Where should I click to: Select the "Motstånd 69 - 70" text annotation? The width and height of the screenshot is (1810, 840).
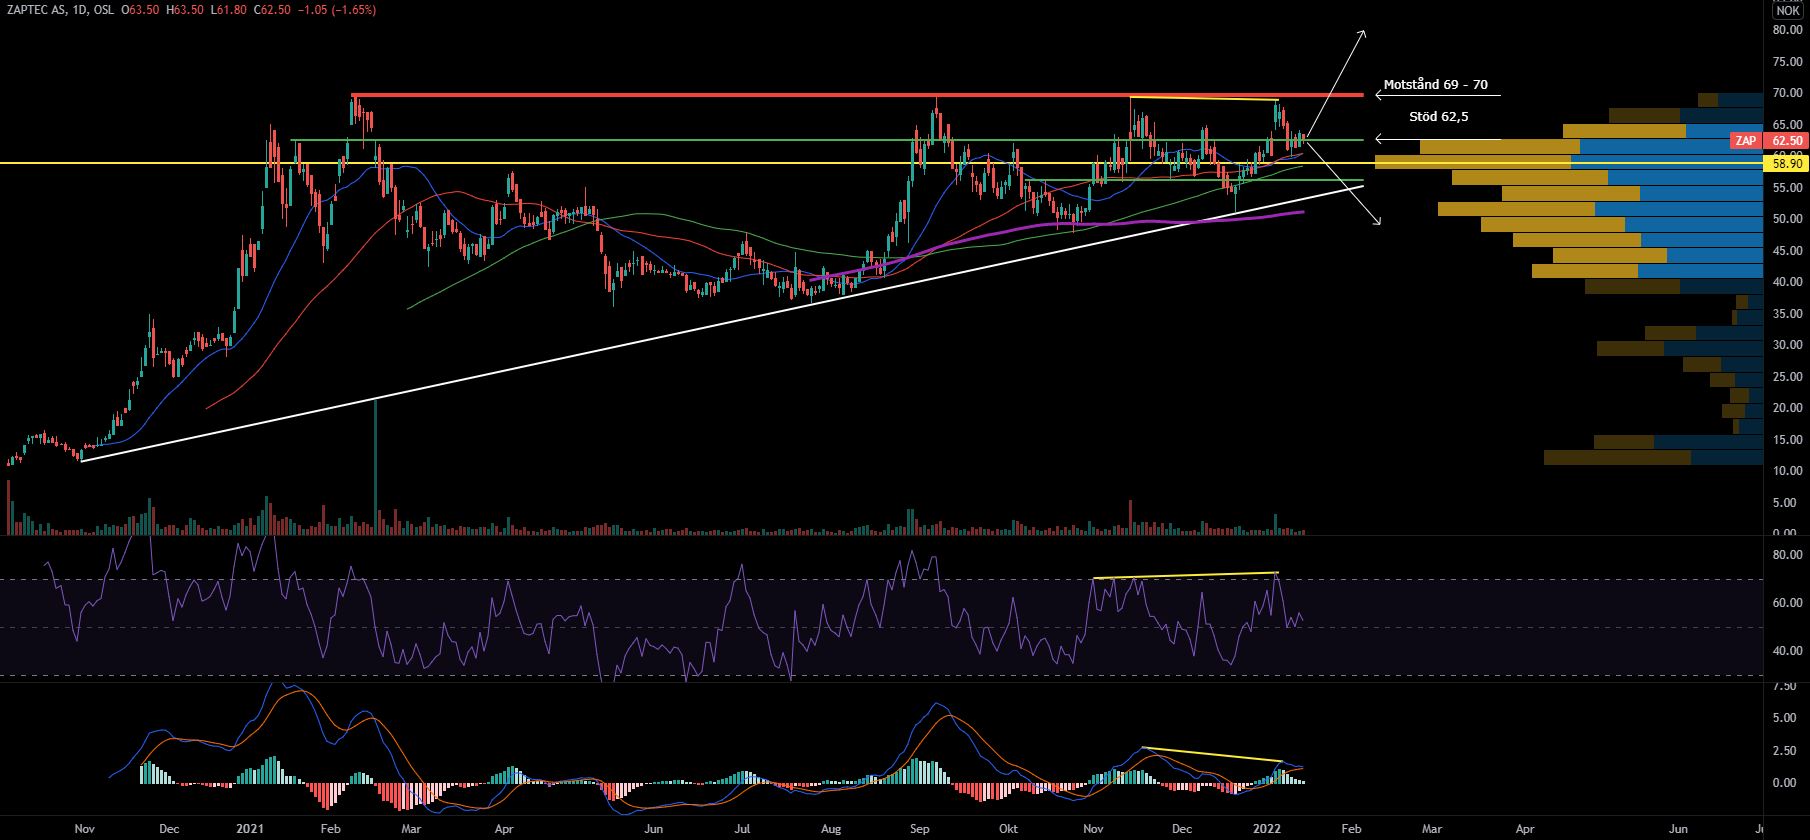pos(1435,85)
